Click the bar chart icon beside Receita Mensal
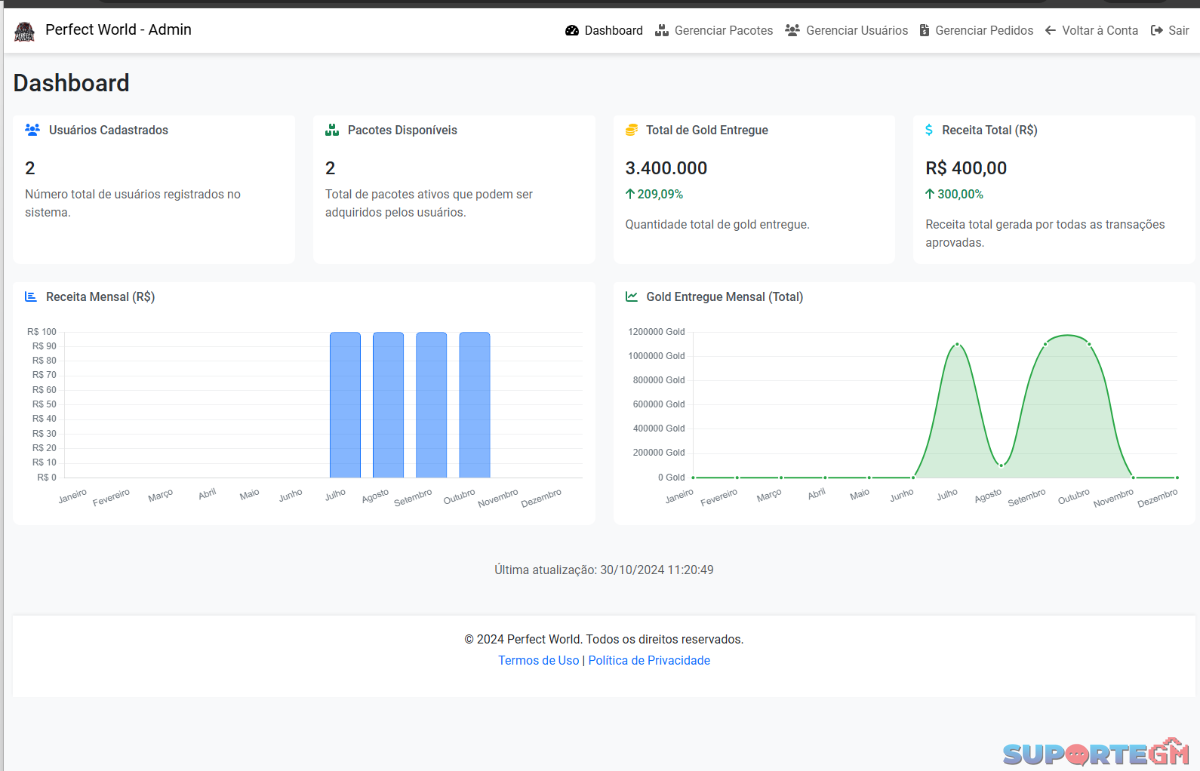The image size is (1200, 771). pos(31,297)
